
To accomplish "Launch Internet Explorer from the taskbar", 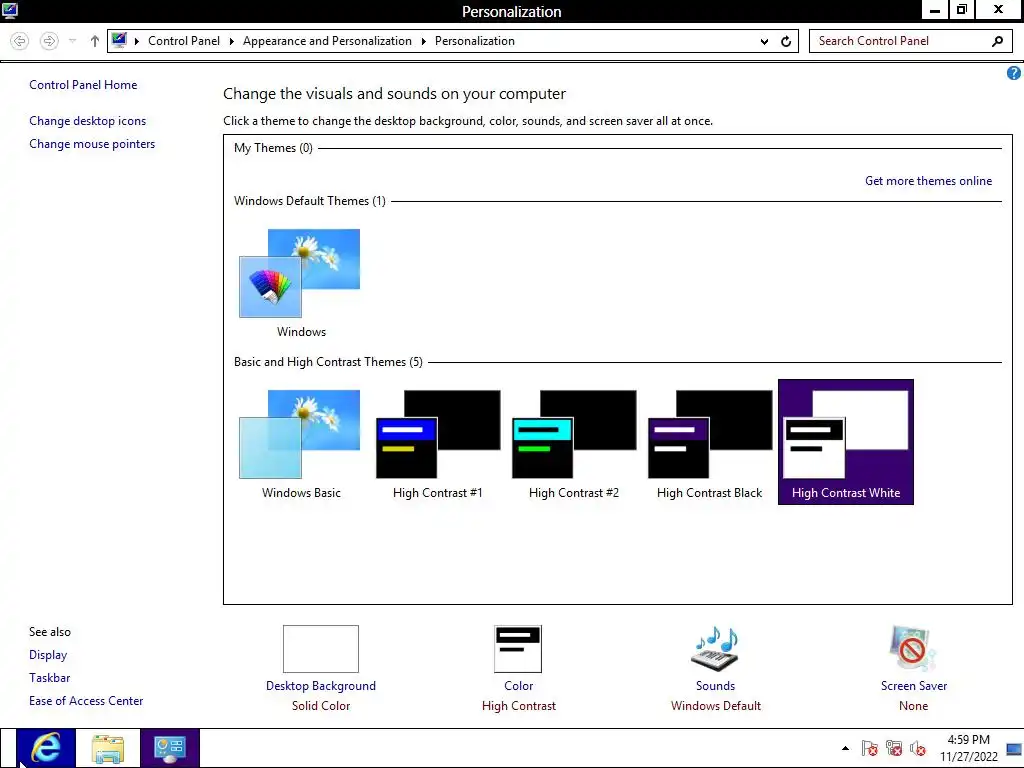I will pyautogui.click(x=46, y=748).
